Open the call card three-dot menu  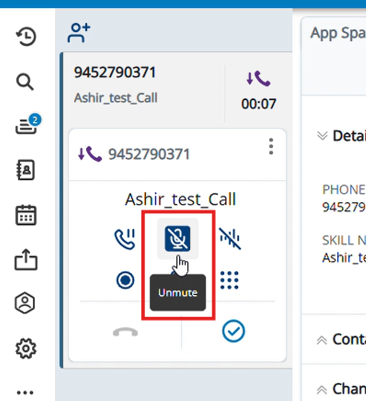(271, 147)
